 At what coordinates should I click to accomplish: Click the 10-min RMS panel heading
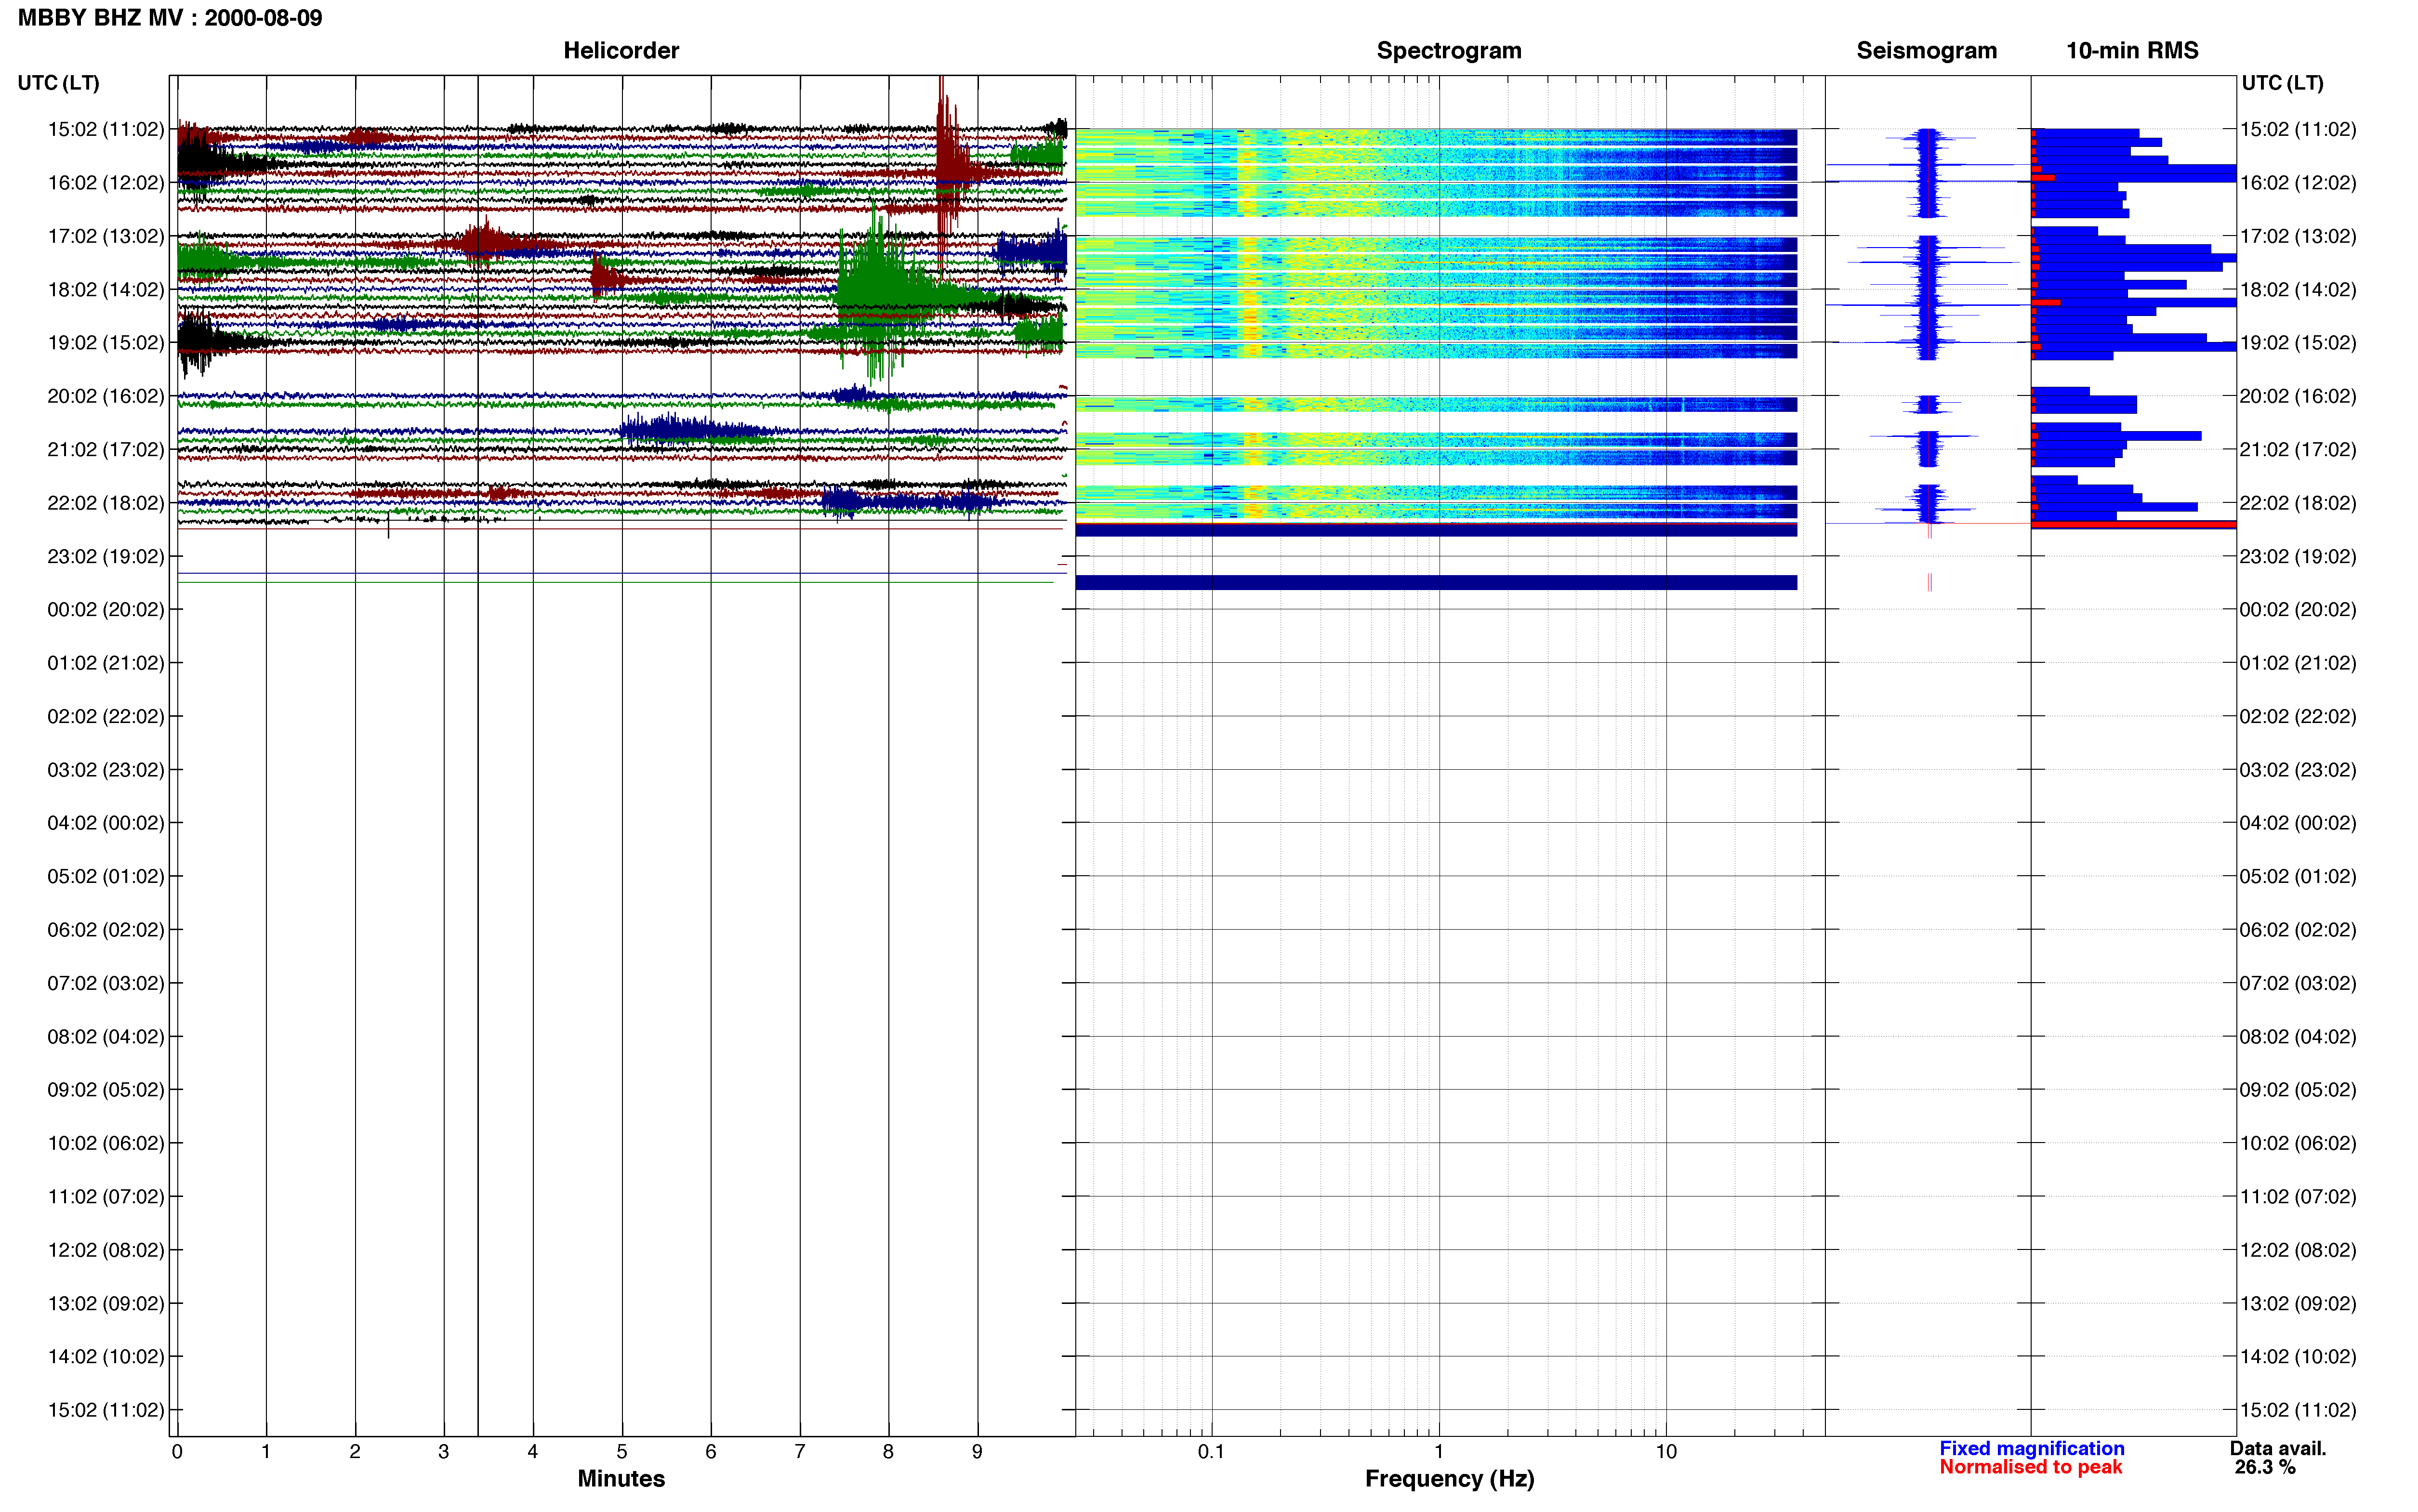(2132, 50)
